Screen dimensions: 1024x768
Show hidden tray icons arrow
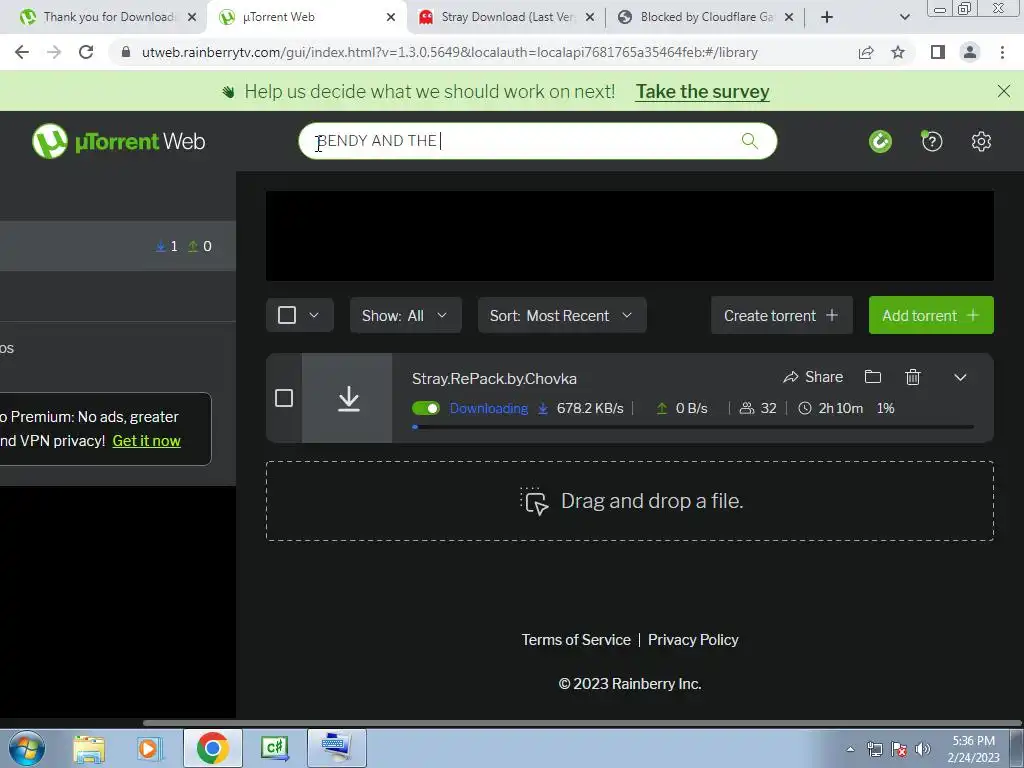point(850,750)
